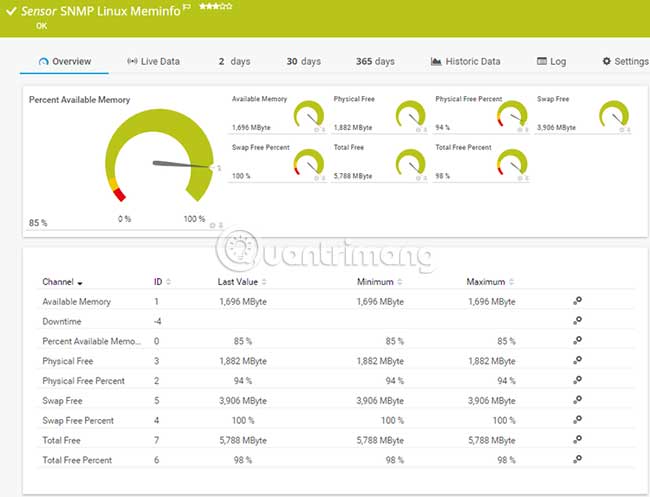Open channel settings for Swap Free row

(x=577, y=400)
